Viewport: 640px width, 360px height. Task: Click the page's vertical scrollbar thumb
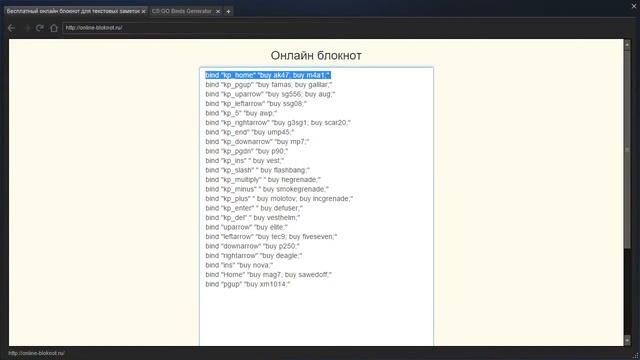click(x=627, y=149)
